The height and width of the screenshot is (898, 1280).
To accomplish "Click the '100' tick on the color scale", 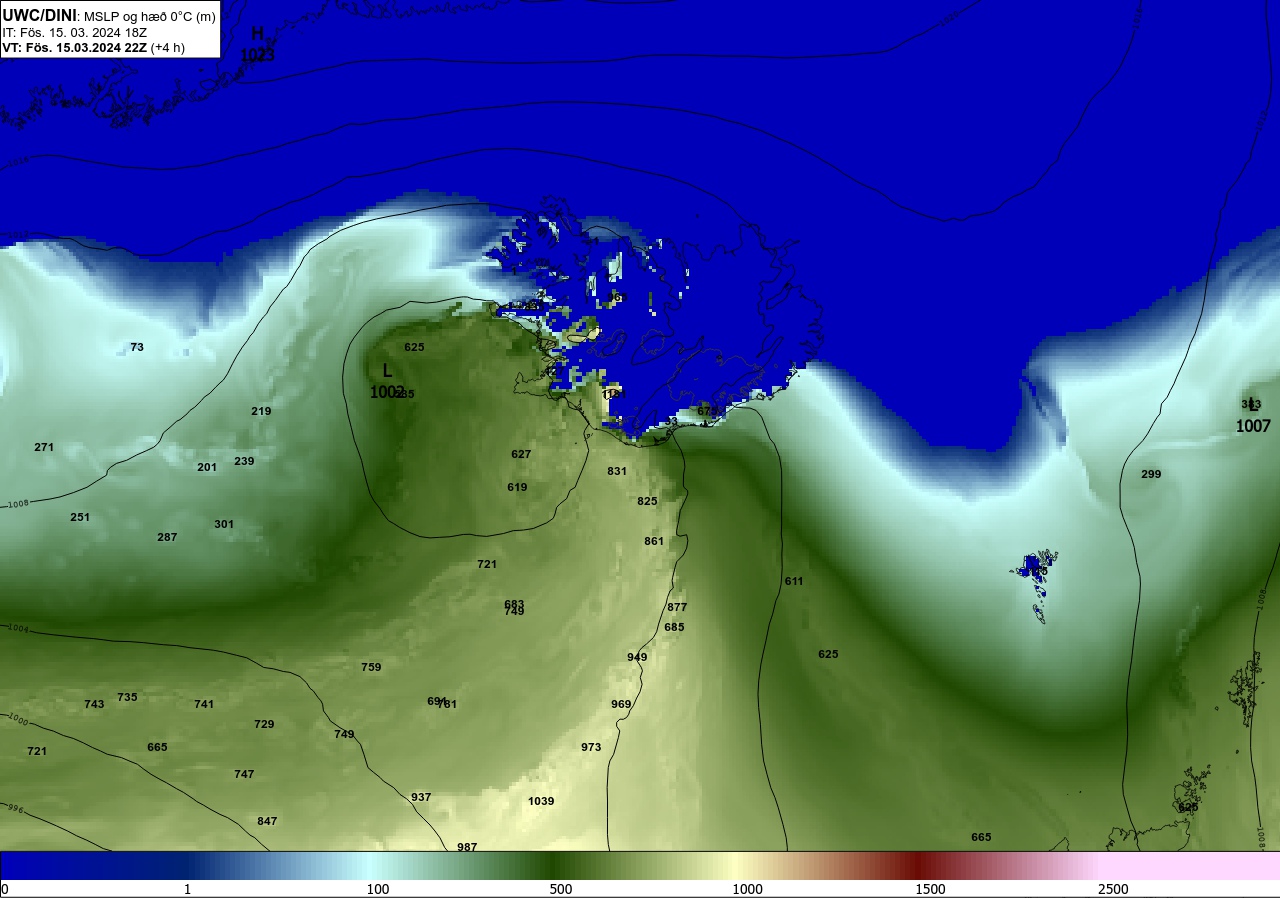I will (378, 889).
